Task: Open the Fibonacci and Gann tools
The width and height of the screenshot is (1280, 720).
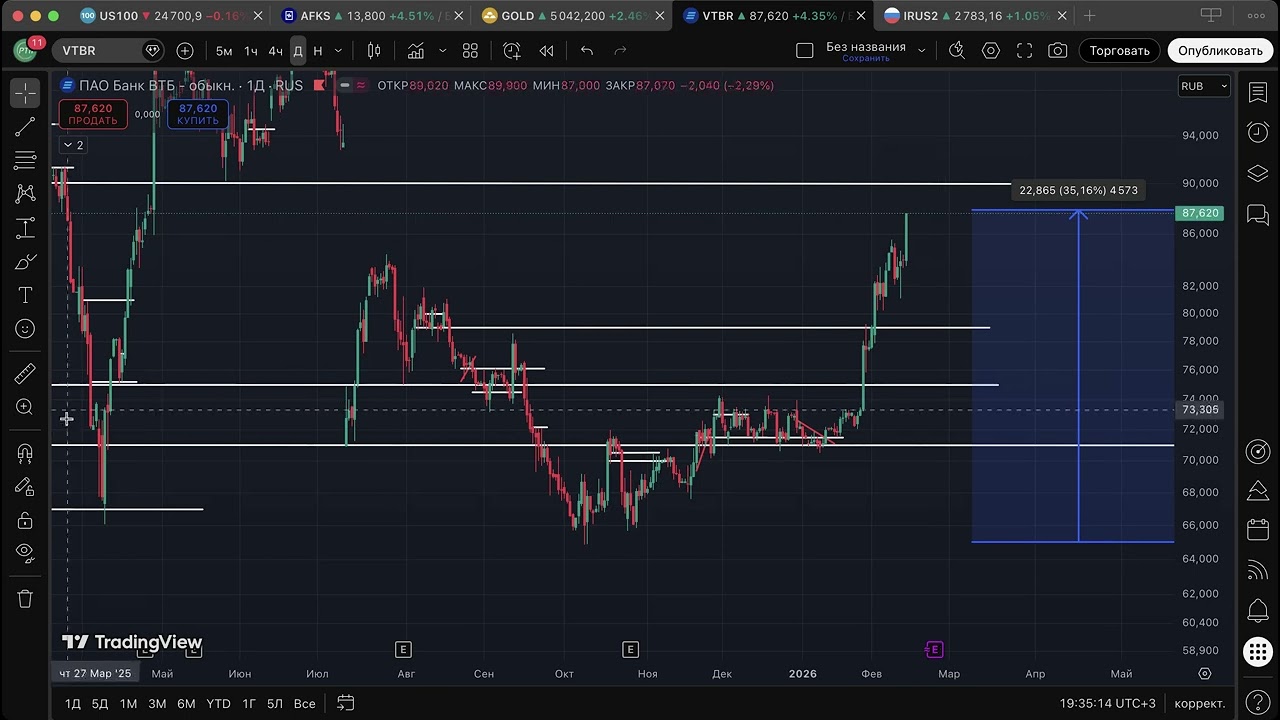Action: 25,160
